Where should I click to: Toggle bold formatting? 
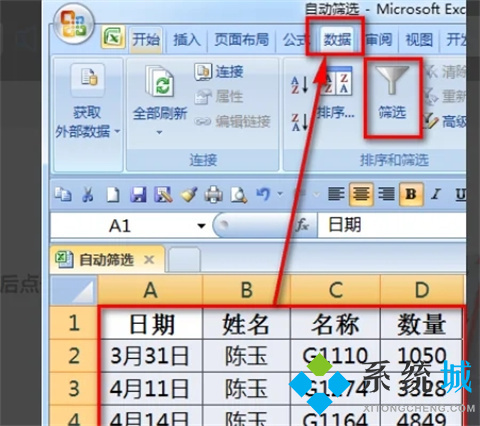tap(411, 194)
